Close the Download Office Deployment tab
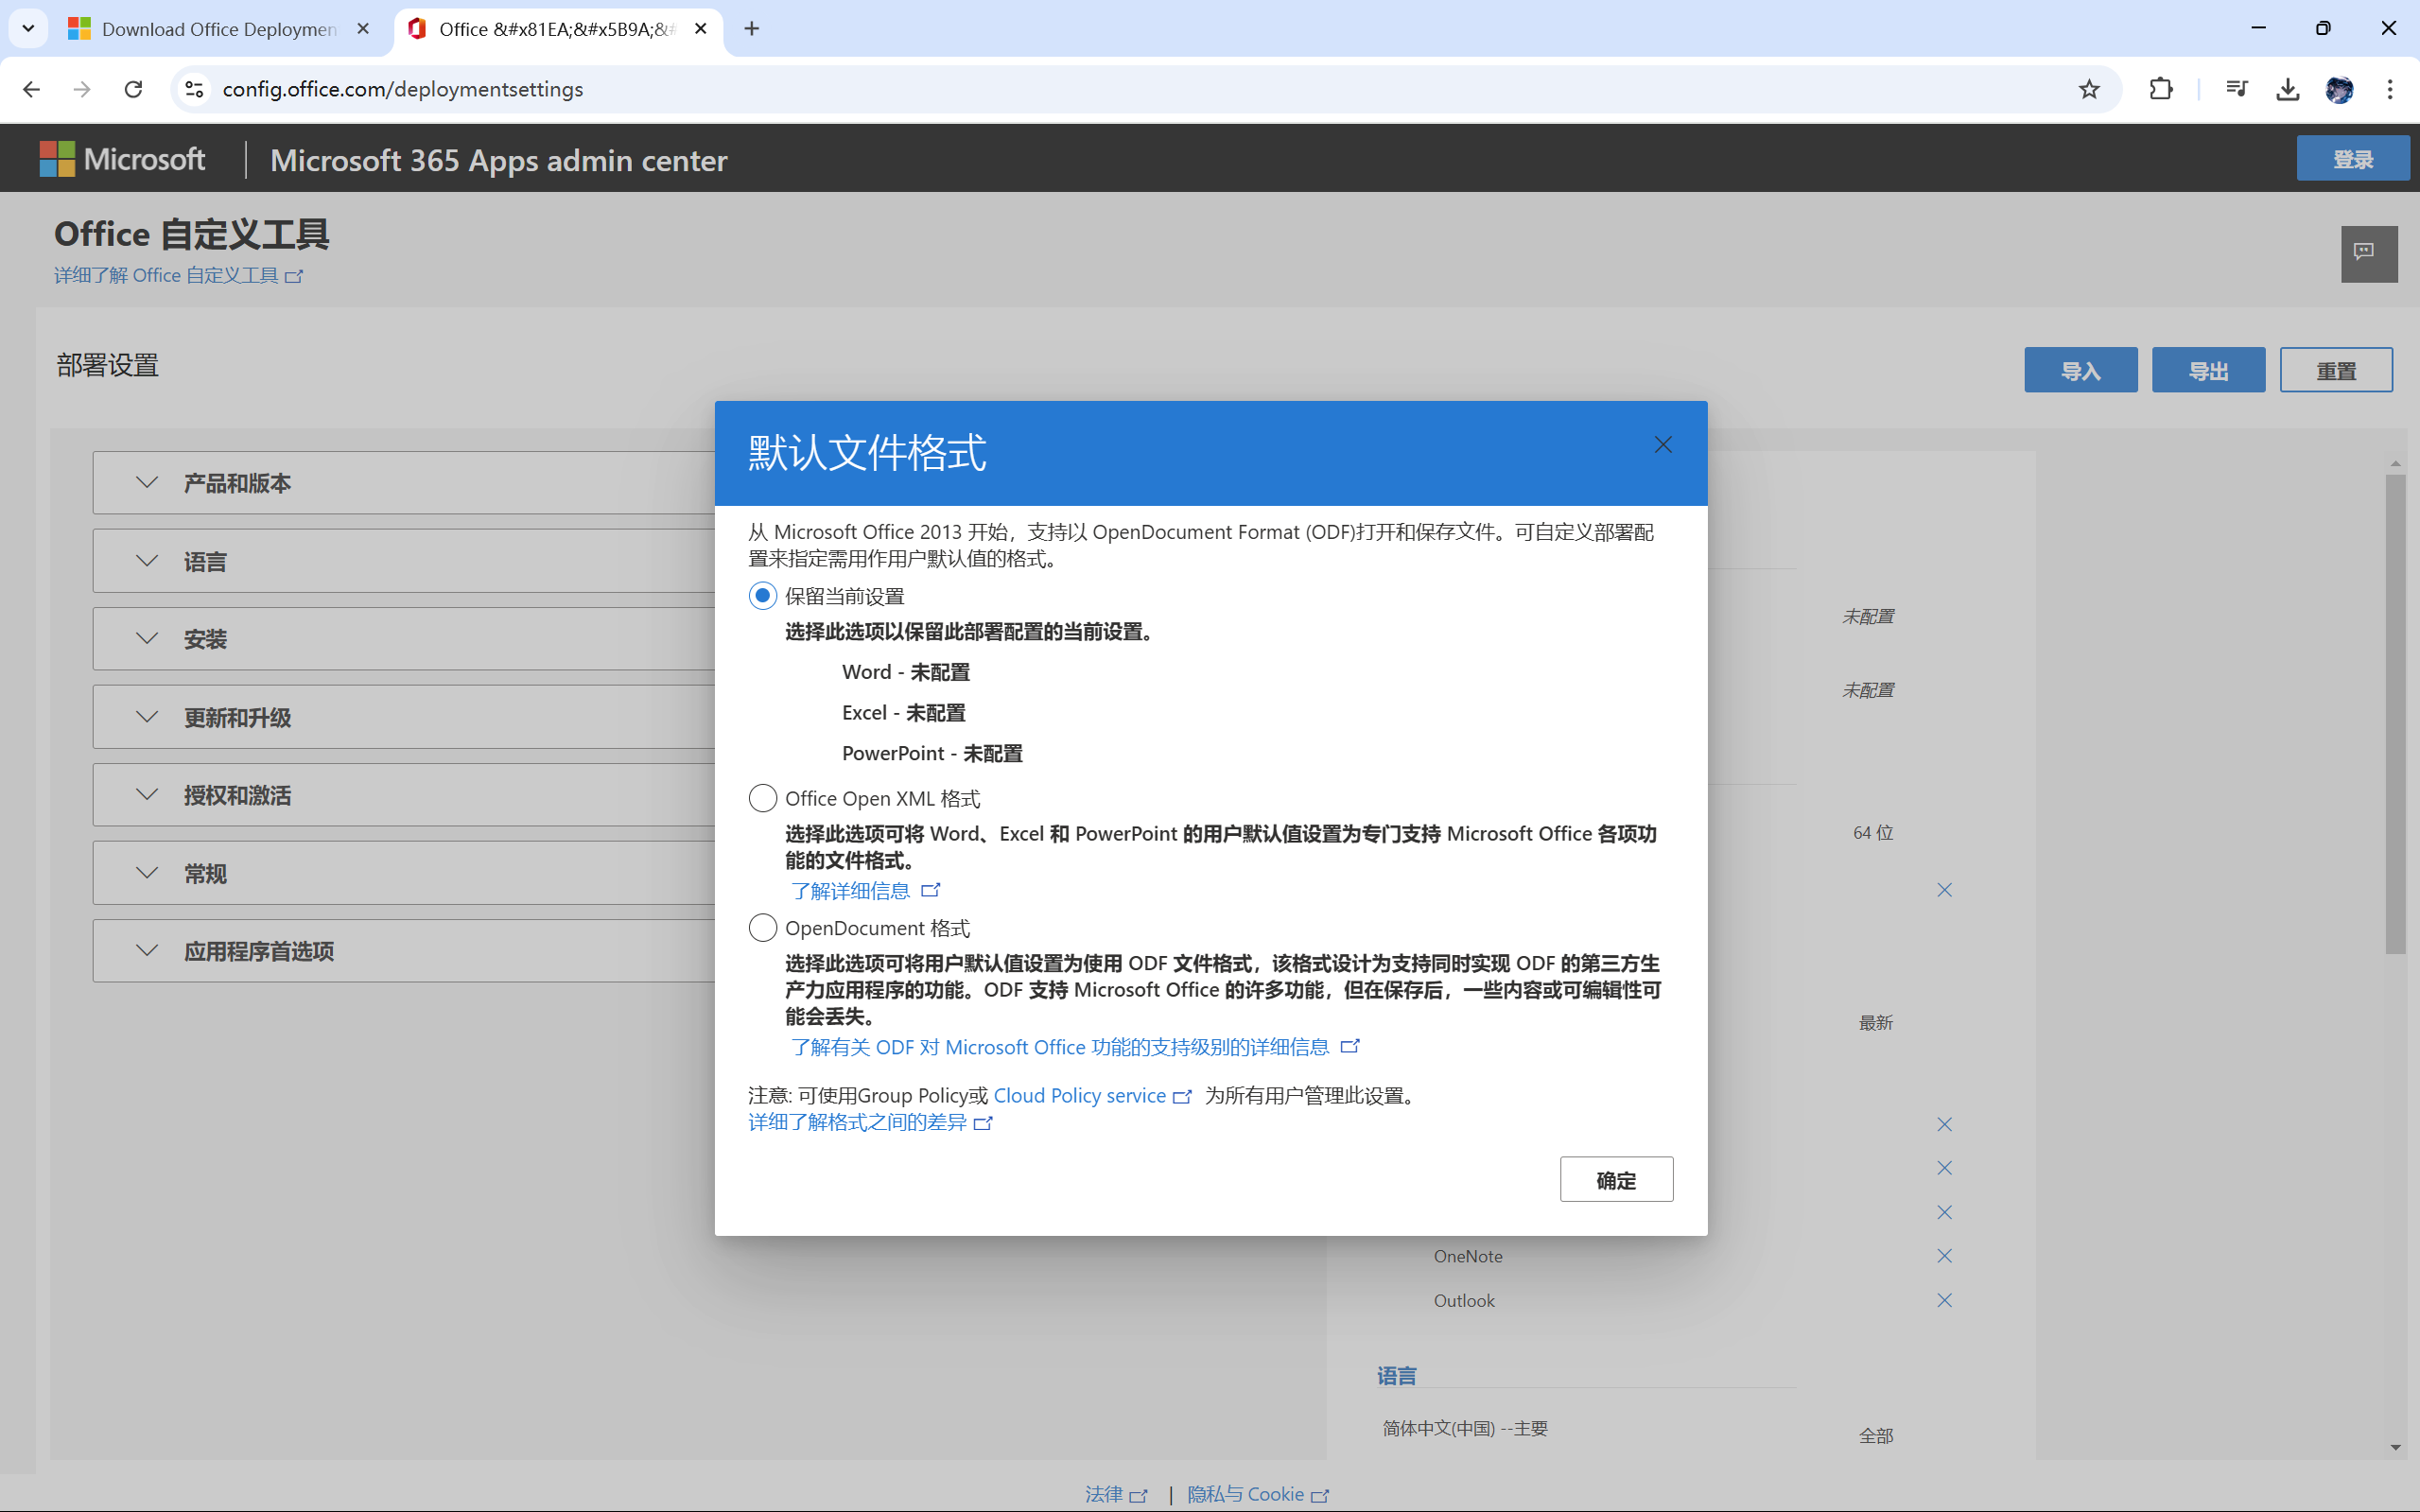 click(x=363, y=29)
